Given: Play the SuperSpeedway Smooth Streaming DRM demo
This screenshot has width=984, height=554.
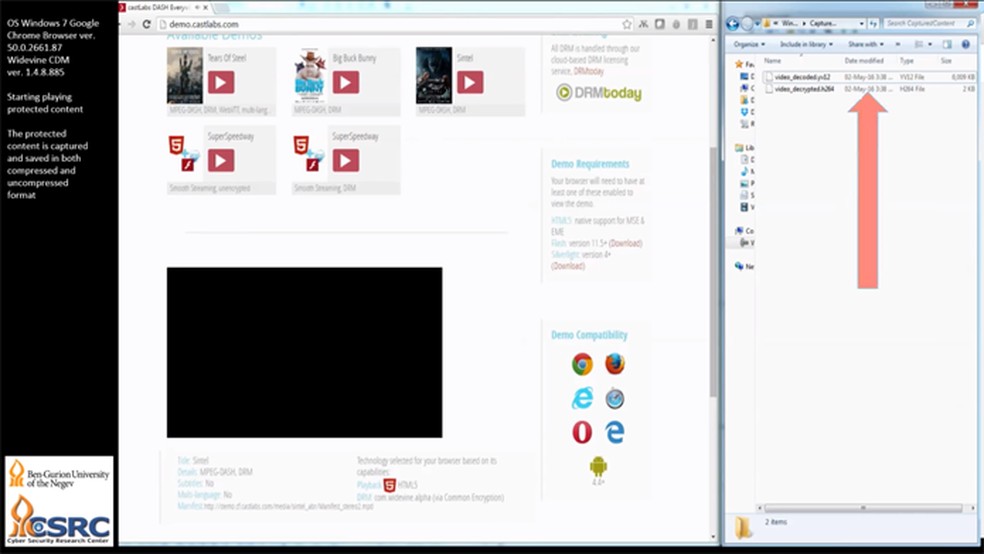Looking at the screenshot, I should (346, 161).
